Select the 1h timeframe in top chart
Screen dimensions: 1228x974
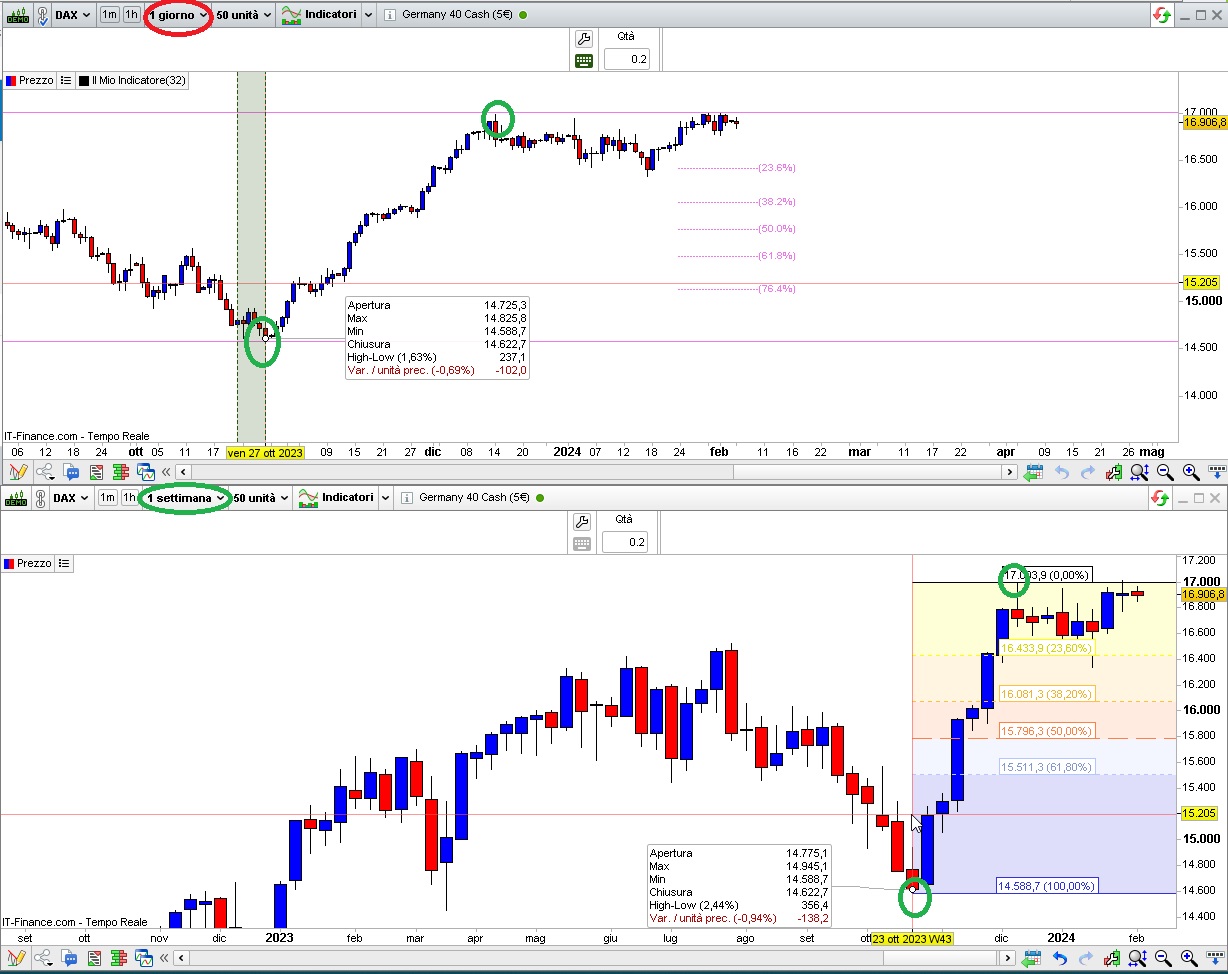131,15
